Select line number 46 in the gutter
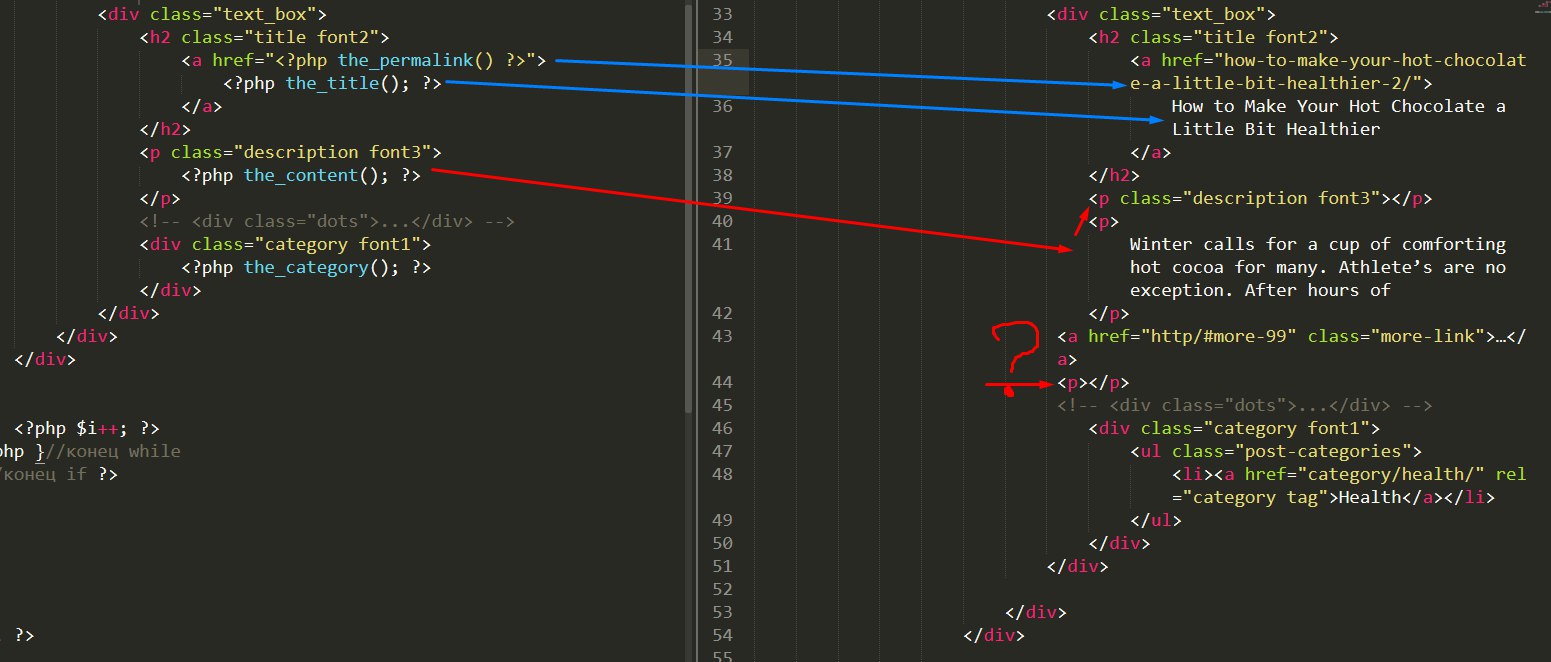1551x662 pixels. [722, 428]
